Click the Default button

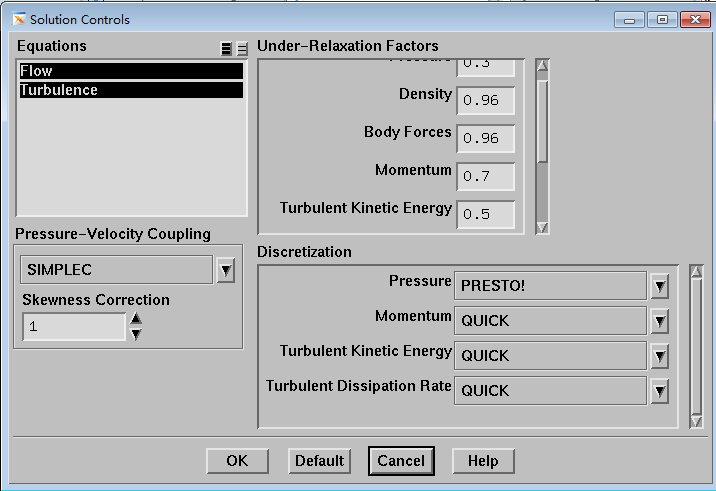pos(319,461)
